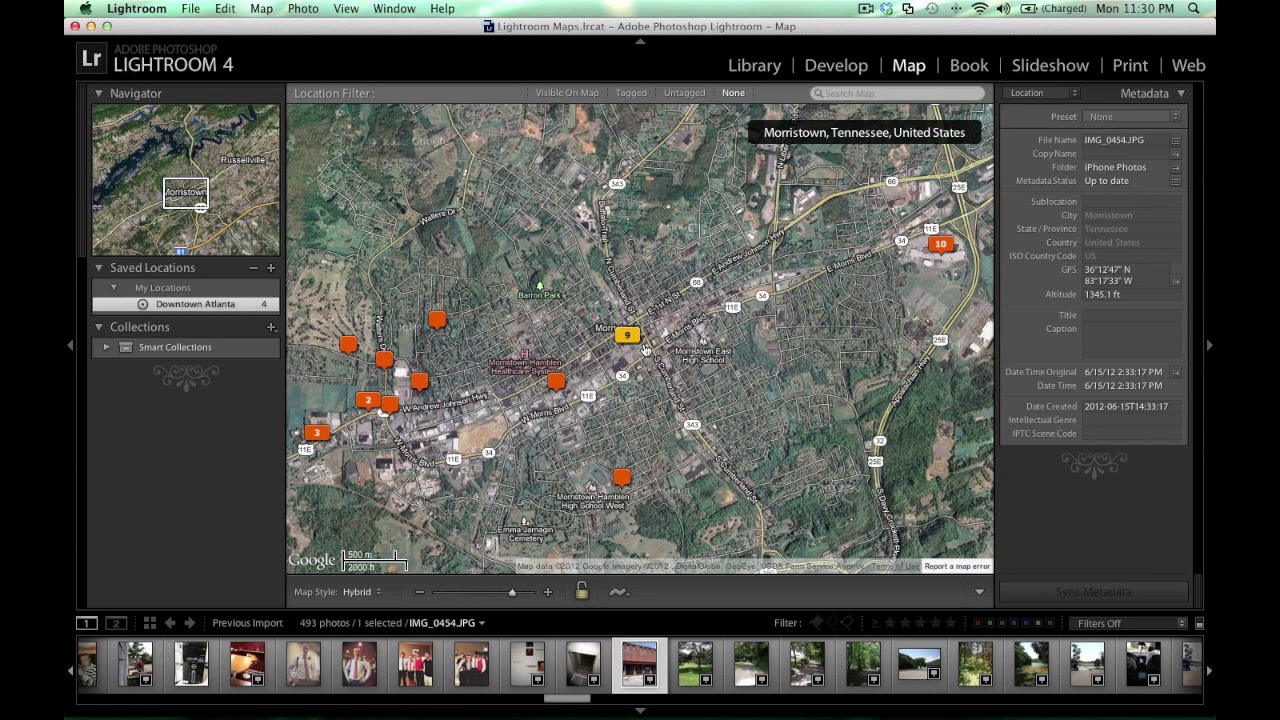Screen dimensions: 1280x720
Task: Click the filmstrip horizontal scrollbar thumb
Action: (567, 698)
